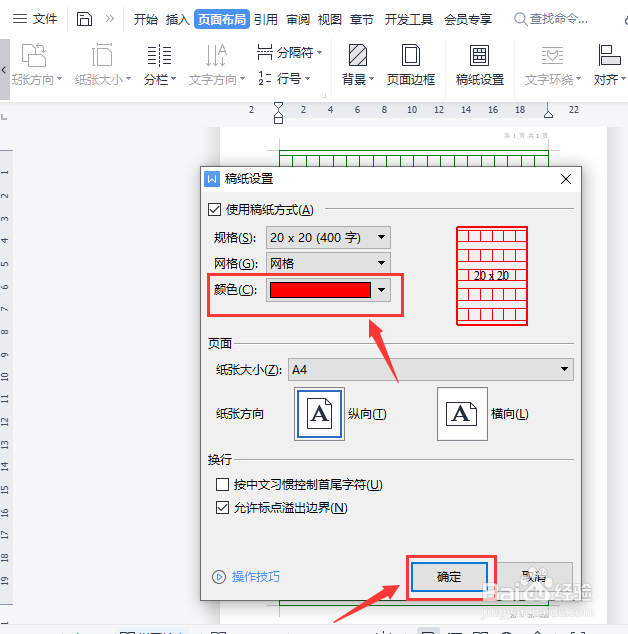Expand the 颜色 dropdown arrow
The image size is (628, 634).
pyautogui.click(x=381, y=290)
